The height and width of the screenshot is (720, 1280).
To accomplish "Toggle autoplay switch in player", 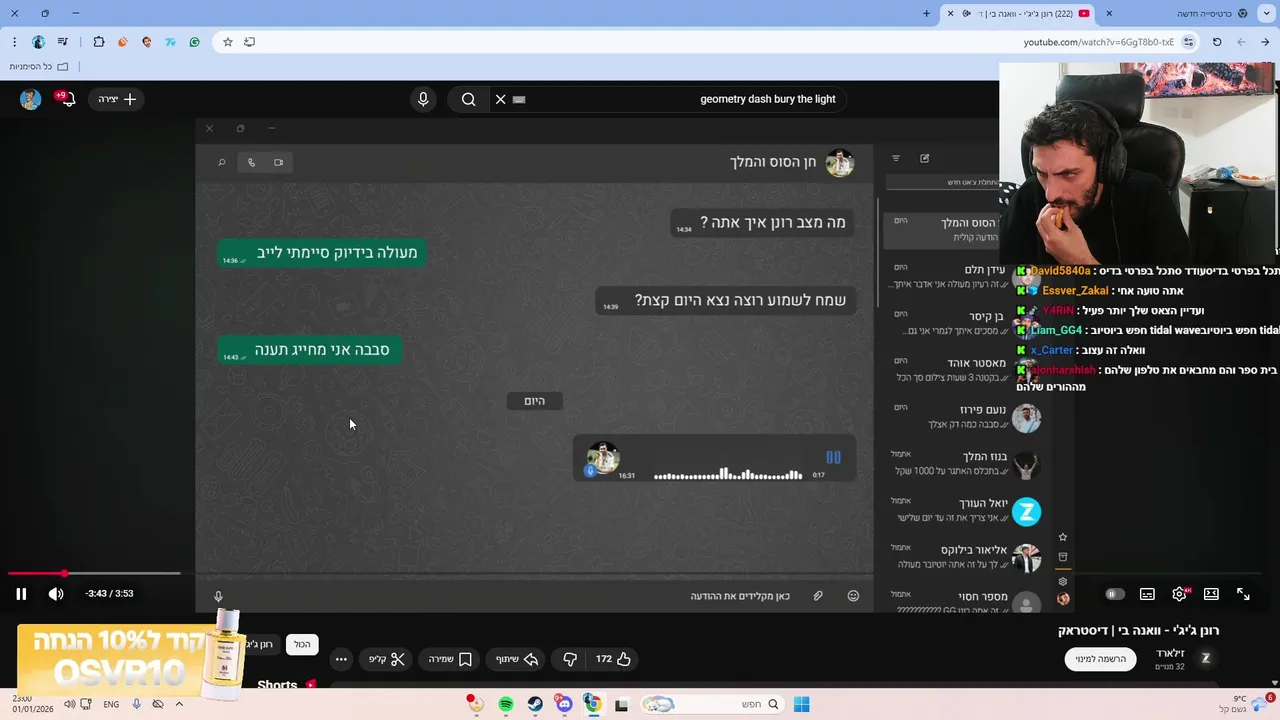I will click(x=1114, y=594).
